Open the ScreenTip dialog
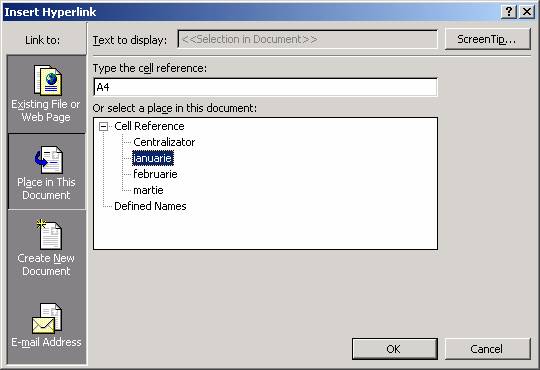The image size is (540, 370). coord(487,39)
